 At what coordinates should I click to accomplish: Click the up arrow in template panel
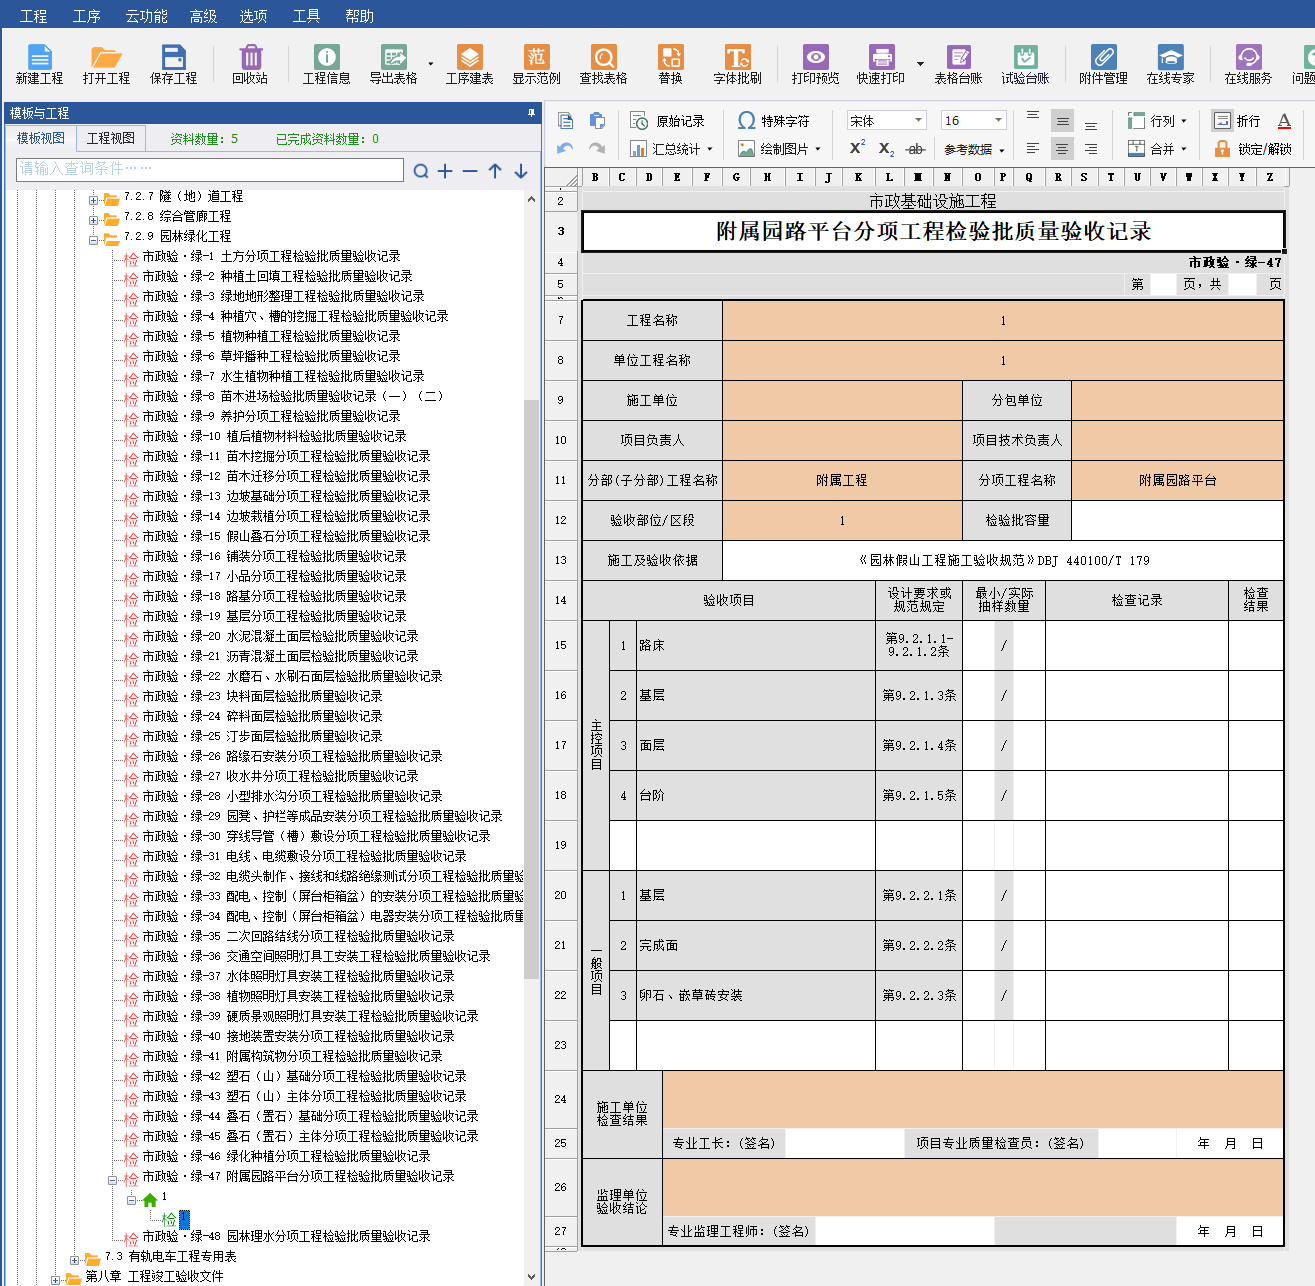[495, 171]
